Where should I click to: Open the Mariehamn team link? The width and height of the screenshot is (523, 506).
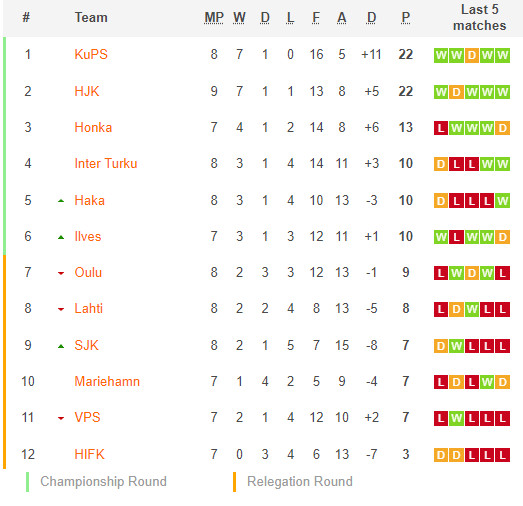[x=107, y=382]
